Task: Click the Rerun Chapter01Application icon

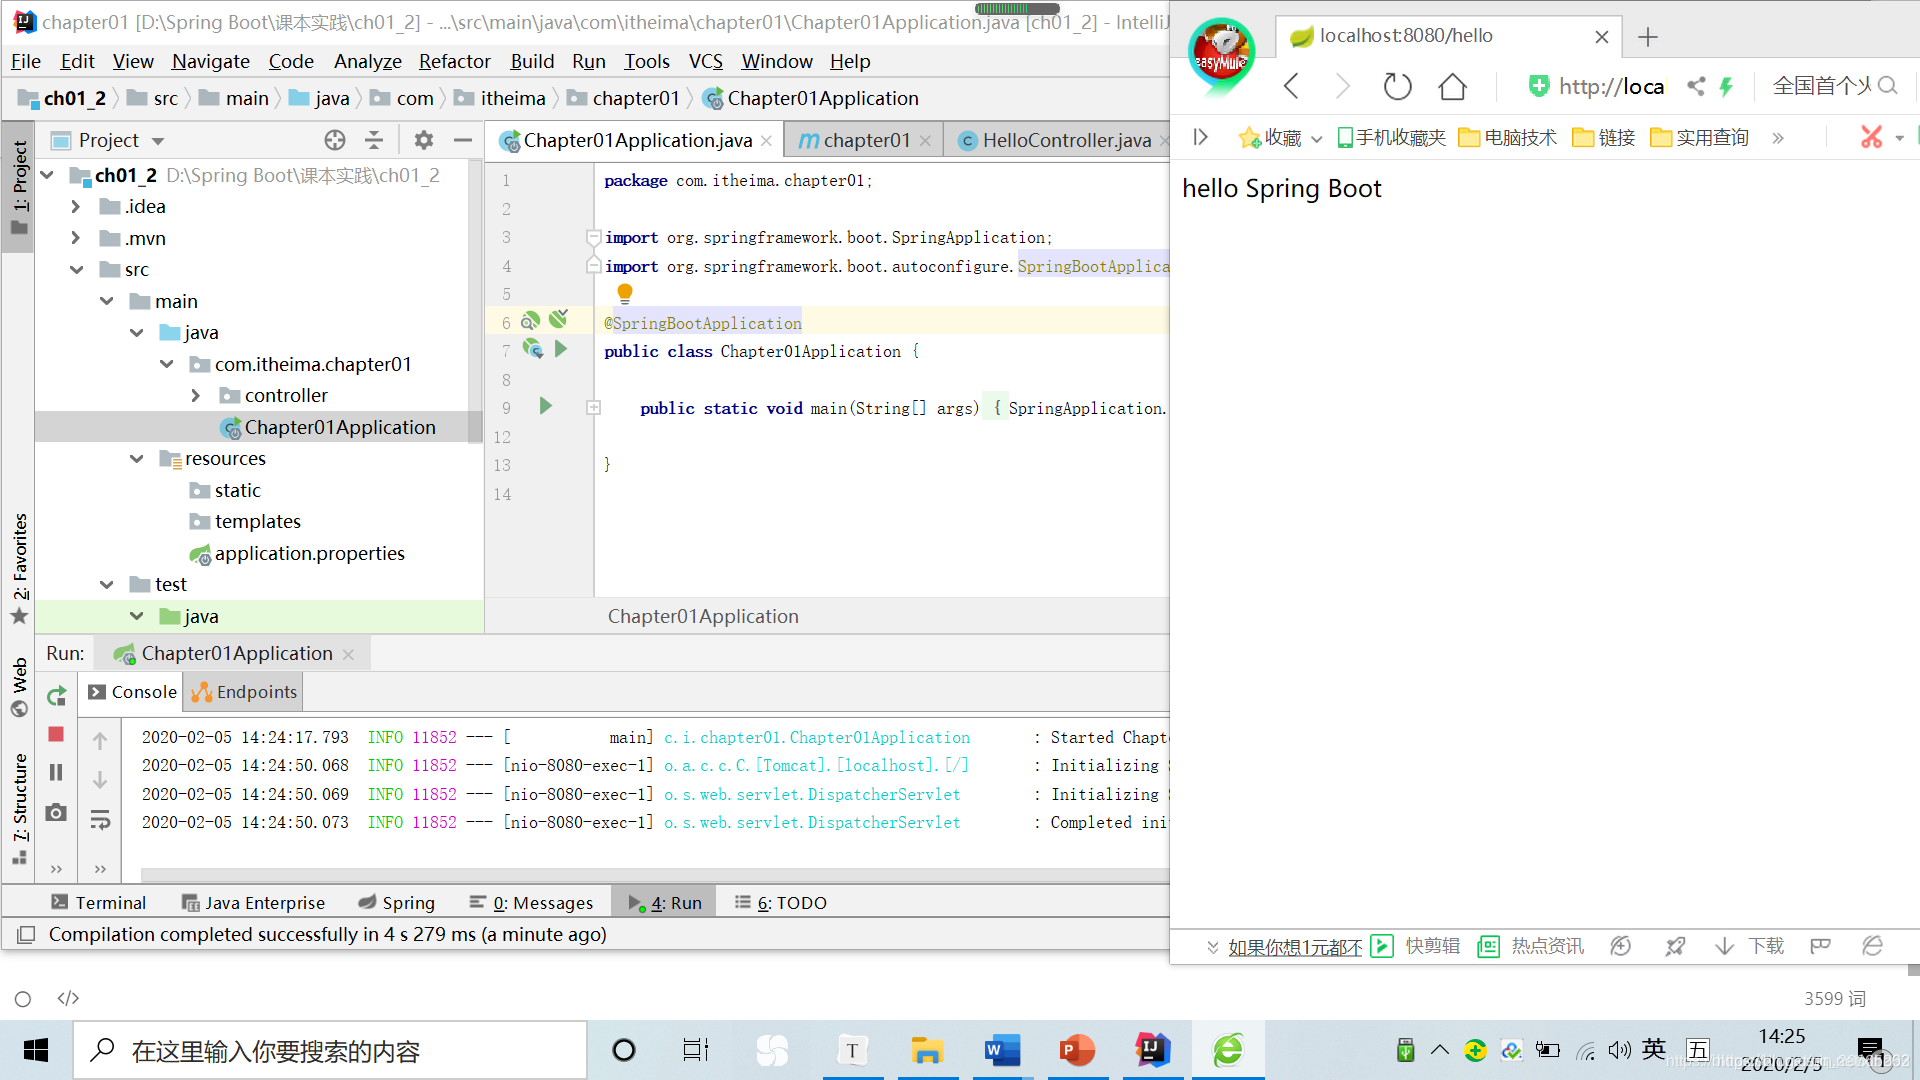Action: tap(57, 695)
